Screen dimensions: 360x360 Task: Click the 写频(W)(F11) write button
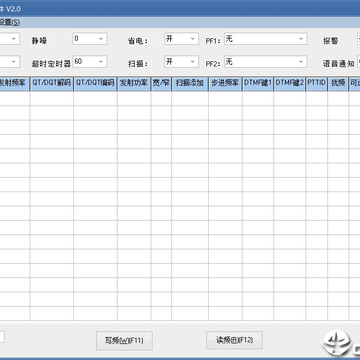(124, 340)
